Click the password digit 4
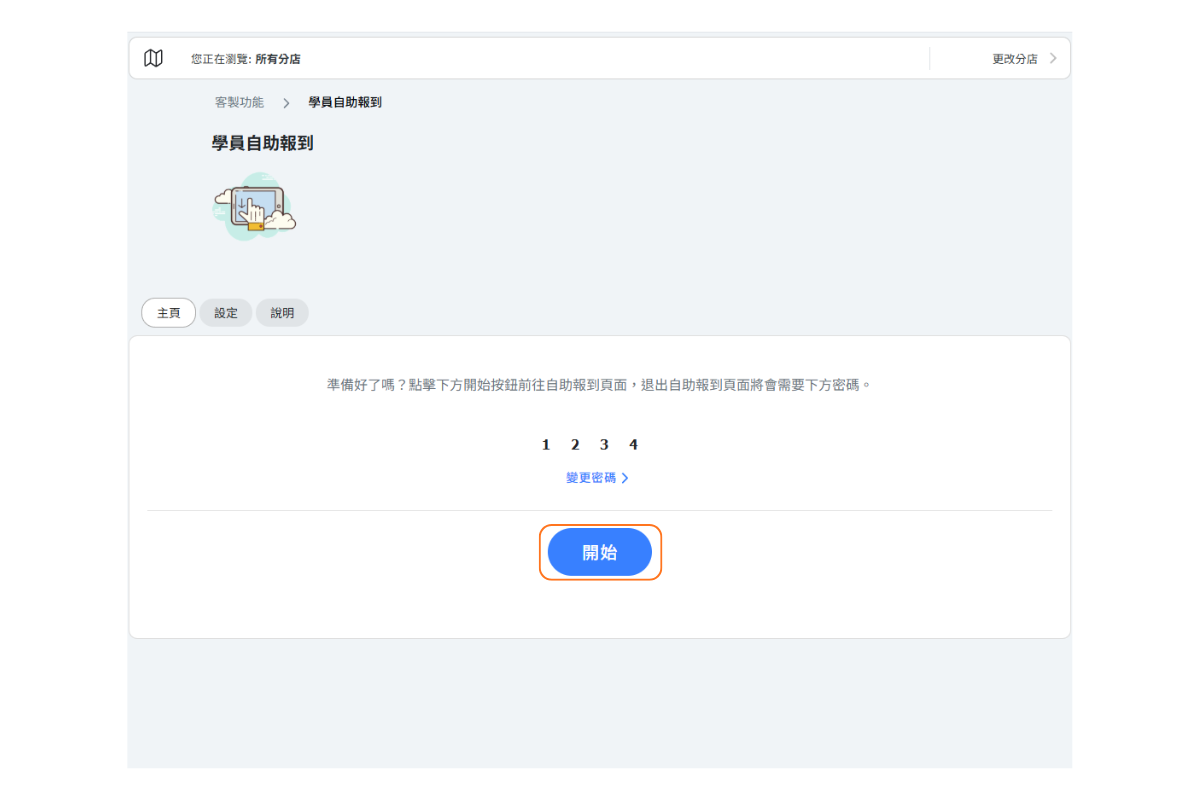1200x800 pixels. pos(633,445)
